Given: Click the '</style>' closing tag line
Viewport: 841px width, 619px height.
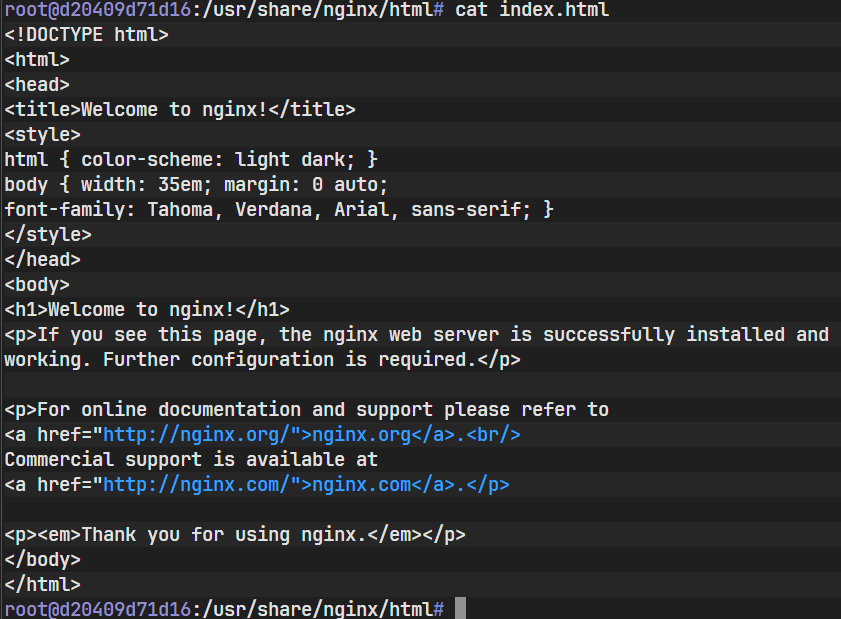Looking at the screenshot, I should (x=48, y=234).
